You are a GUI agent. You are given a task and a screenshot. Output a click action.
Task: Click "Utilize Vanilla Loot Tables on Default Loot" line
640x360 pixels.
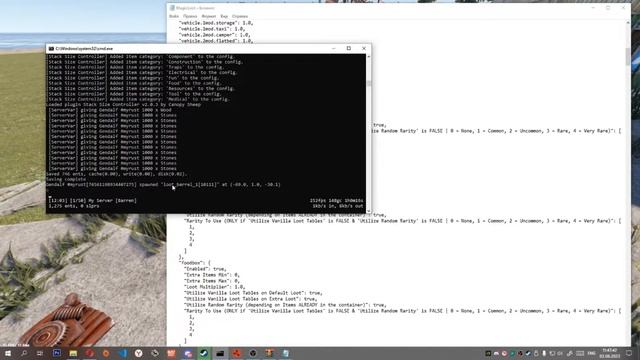(253, 293)
